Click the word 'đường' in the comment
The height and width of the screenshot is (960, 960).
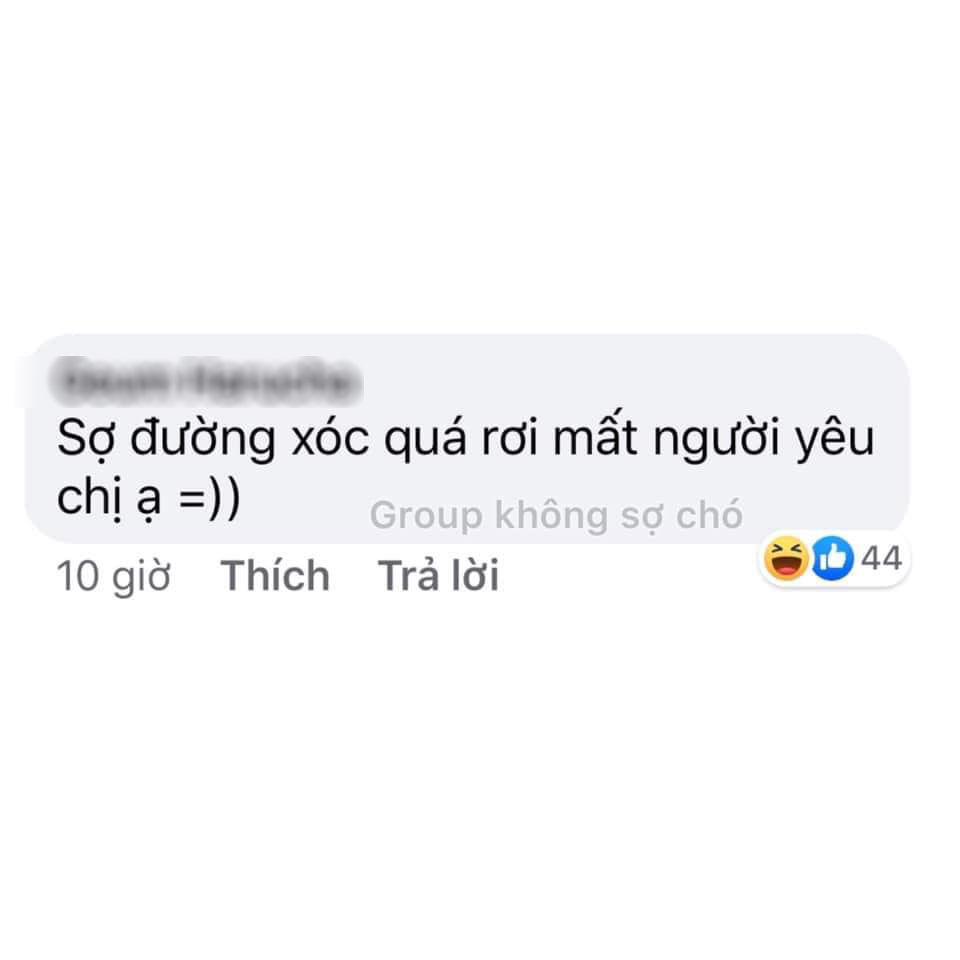click(203, 439)
